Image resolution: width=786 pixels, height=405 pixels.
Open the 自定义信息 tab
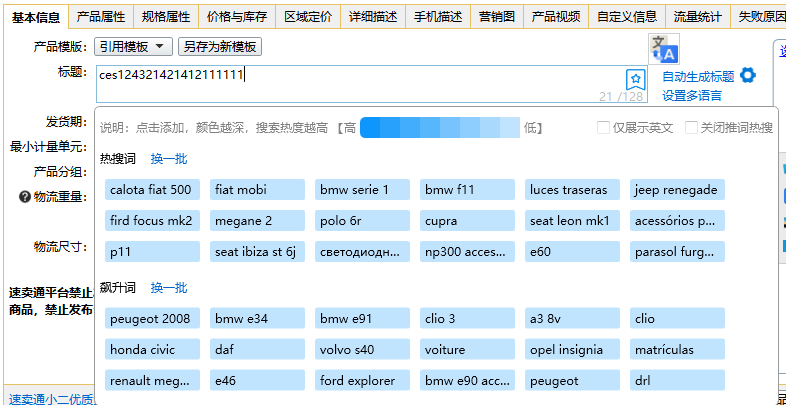627,17
